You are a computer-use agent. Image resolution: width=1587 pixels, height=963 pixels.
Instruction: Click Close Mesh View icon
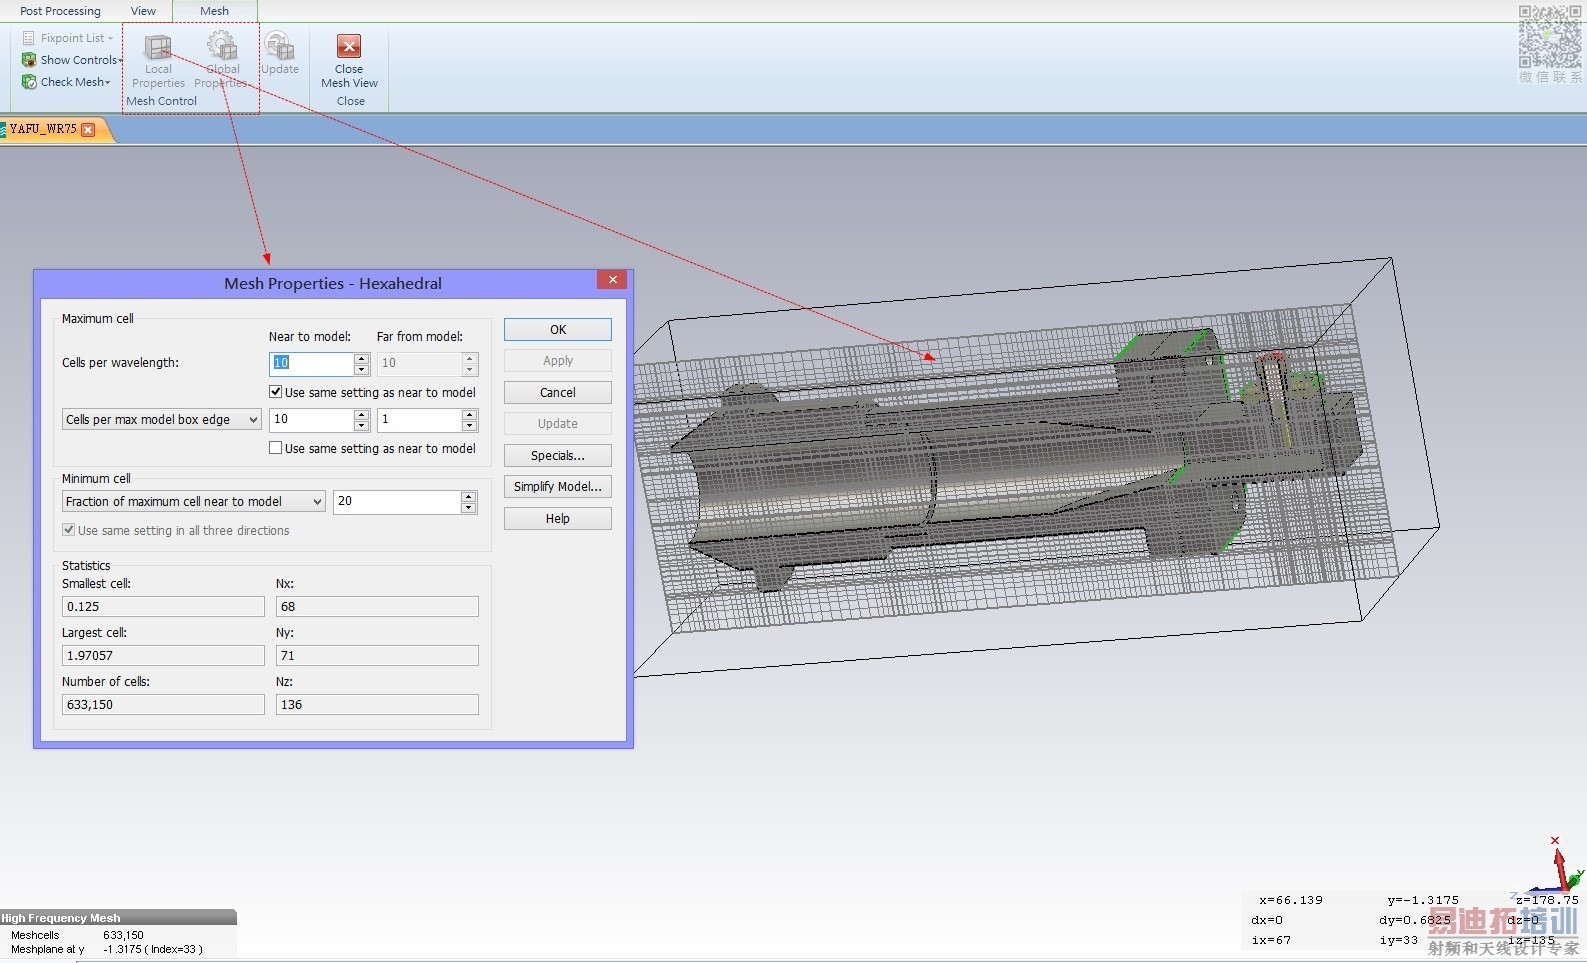[x=349, y=48]
